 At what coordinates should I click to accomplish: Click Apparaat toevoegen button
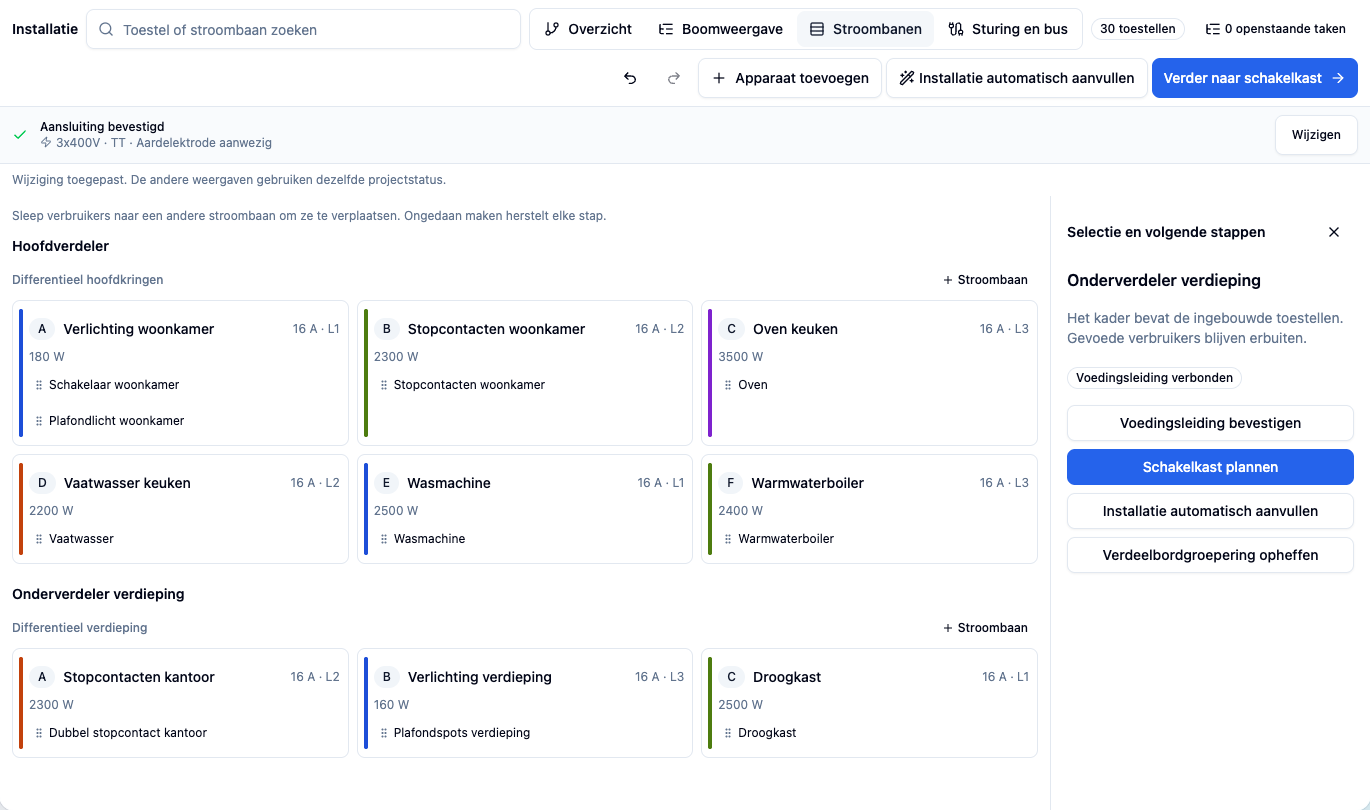[x=790, y=78]
